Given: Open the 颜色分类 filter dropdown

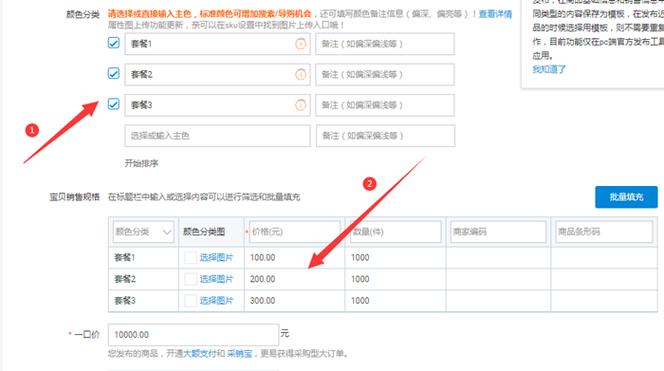Looking at the screenshot, I should [x=143, y=232].
